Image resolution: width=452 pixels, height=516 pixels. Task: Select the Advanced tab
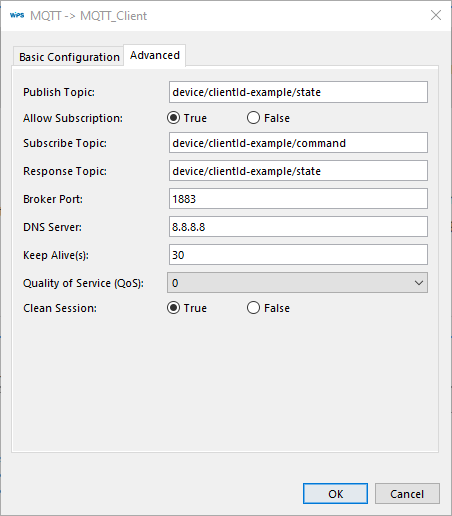point(155,55)
